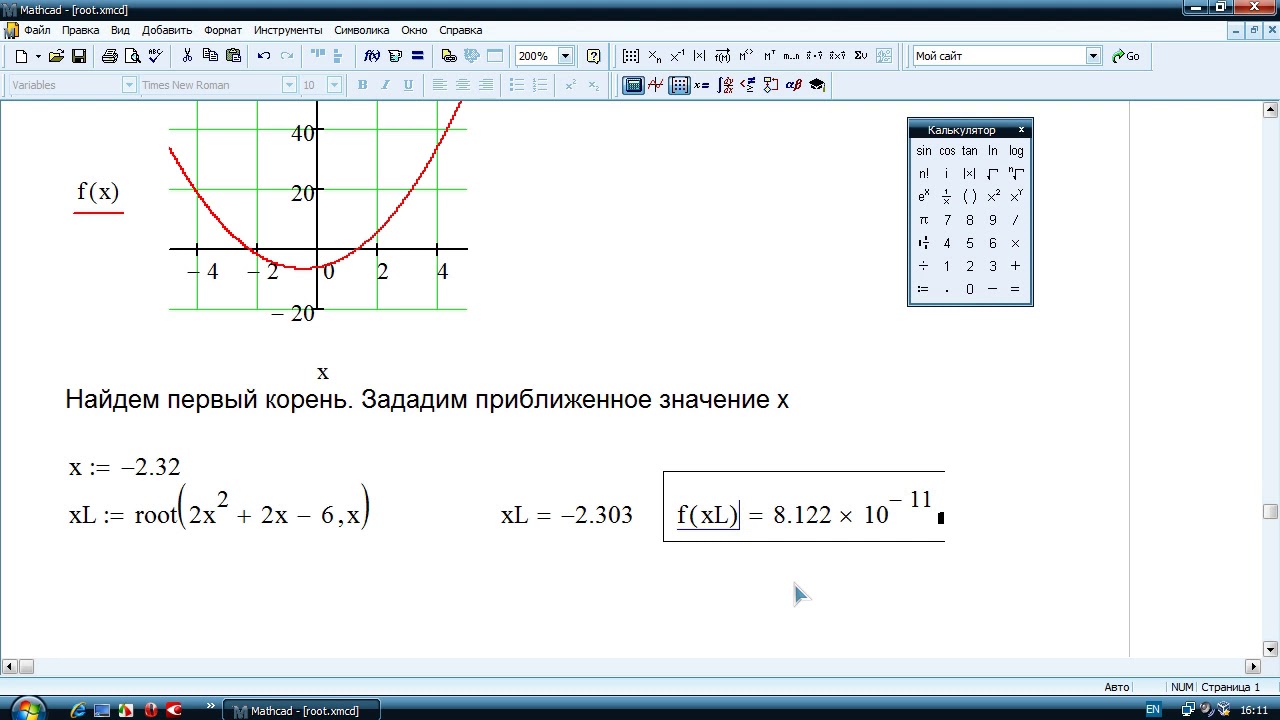Open the Справка menu
This screenshot has height=720, width=1280.
click(461, 30)
